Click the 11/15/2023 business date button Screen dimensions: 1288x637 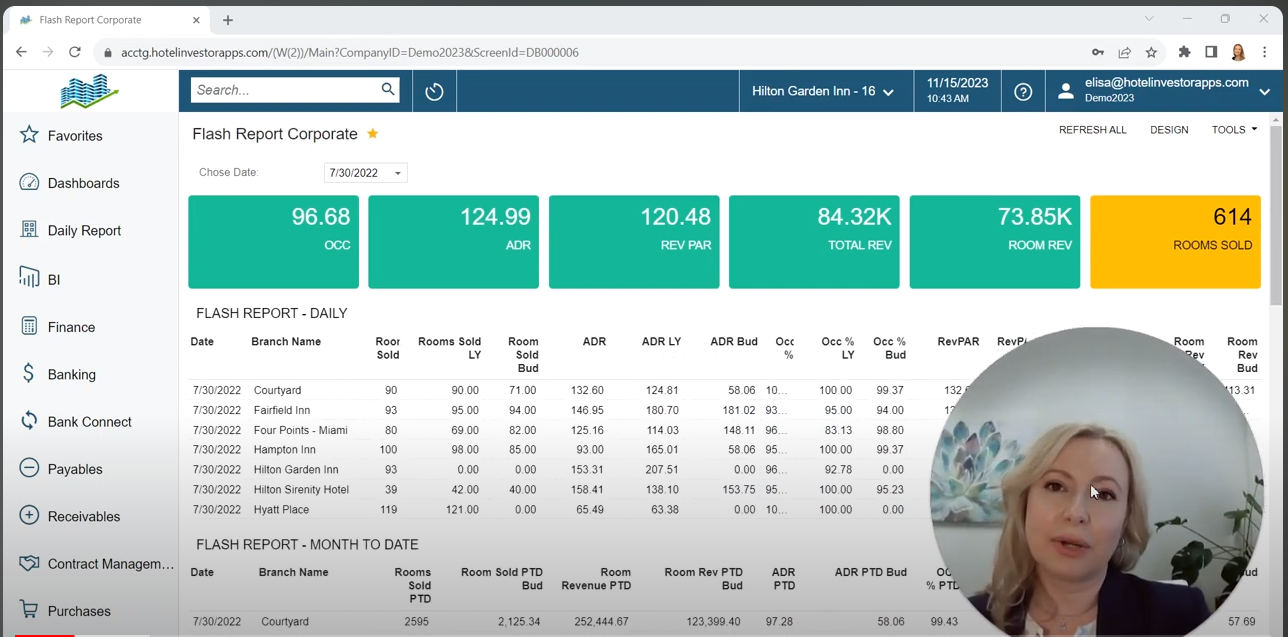click(x=957, y=91)
